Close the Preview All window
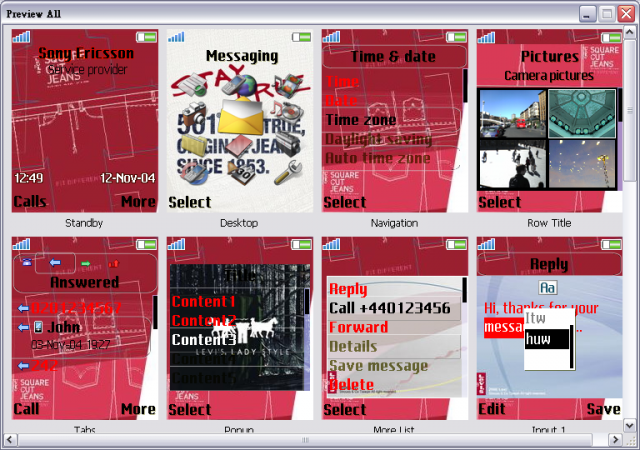 coord(626,14)
